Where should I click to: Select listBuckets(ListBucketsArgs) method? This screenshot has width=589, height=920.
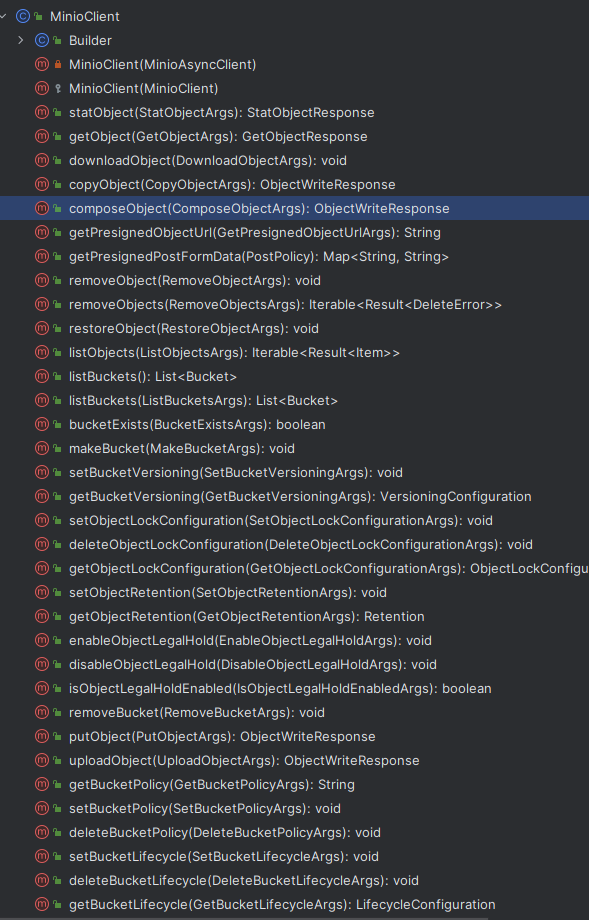tap(203, 401)
